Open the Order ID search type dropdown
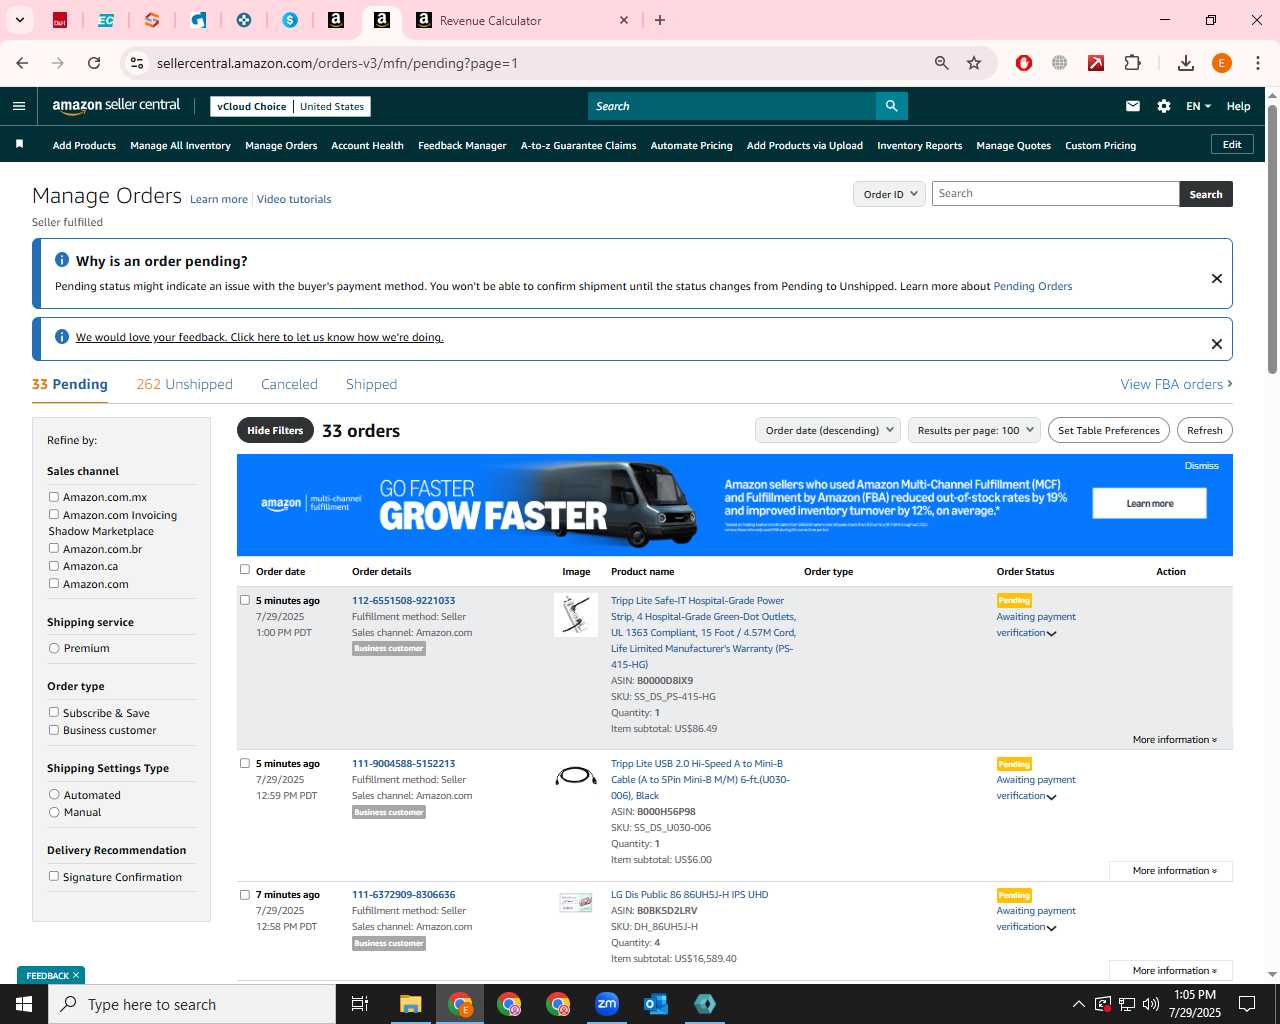This screenshot has height=1024, width=1280. (890, 194)
